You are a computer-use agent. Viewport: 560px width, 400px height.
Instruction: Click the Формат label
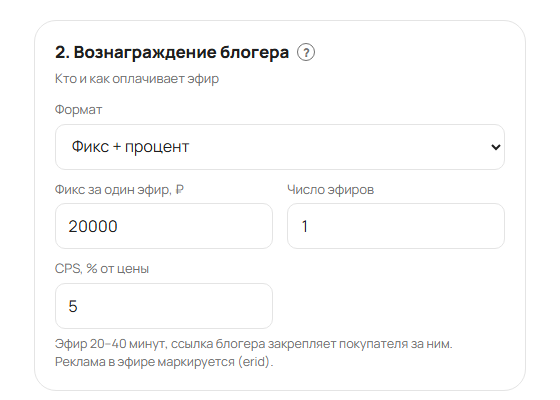coord(78,110)
